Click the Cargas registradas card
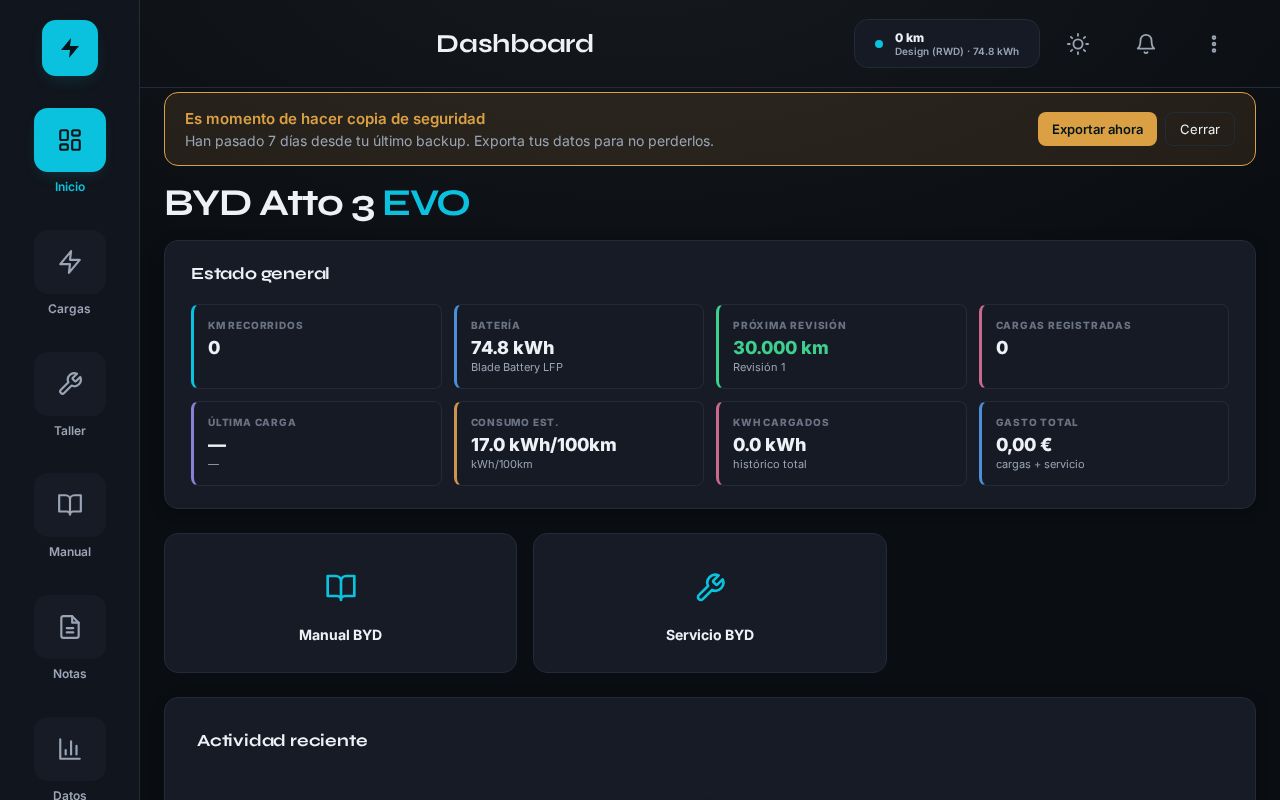The image size is (1280, 800). click(1104, 346)
